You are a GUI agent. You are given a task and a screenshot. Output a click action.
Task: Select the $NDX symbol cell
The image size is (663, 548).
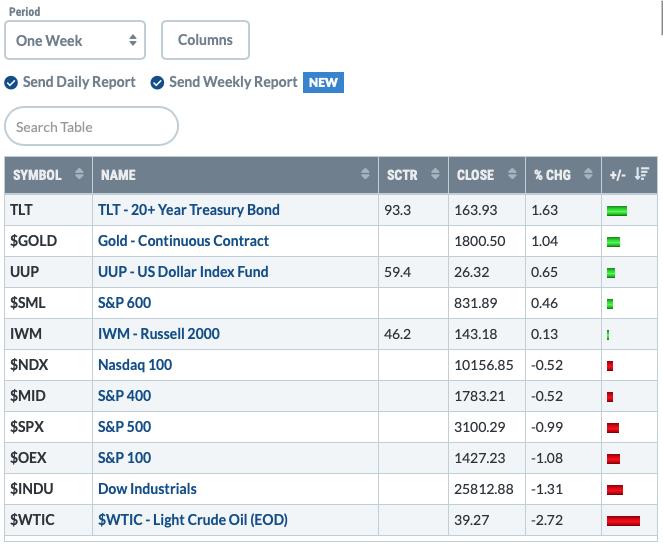coord(48,364)
